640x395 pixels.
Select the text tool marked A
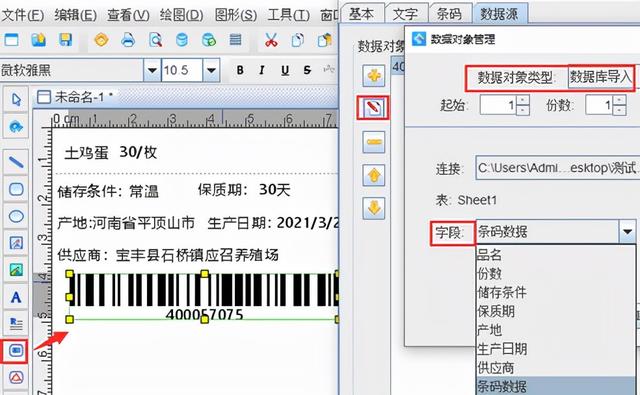point(16,297)
